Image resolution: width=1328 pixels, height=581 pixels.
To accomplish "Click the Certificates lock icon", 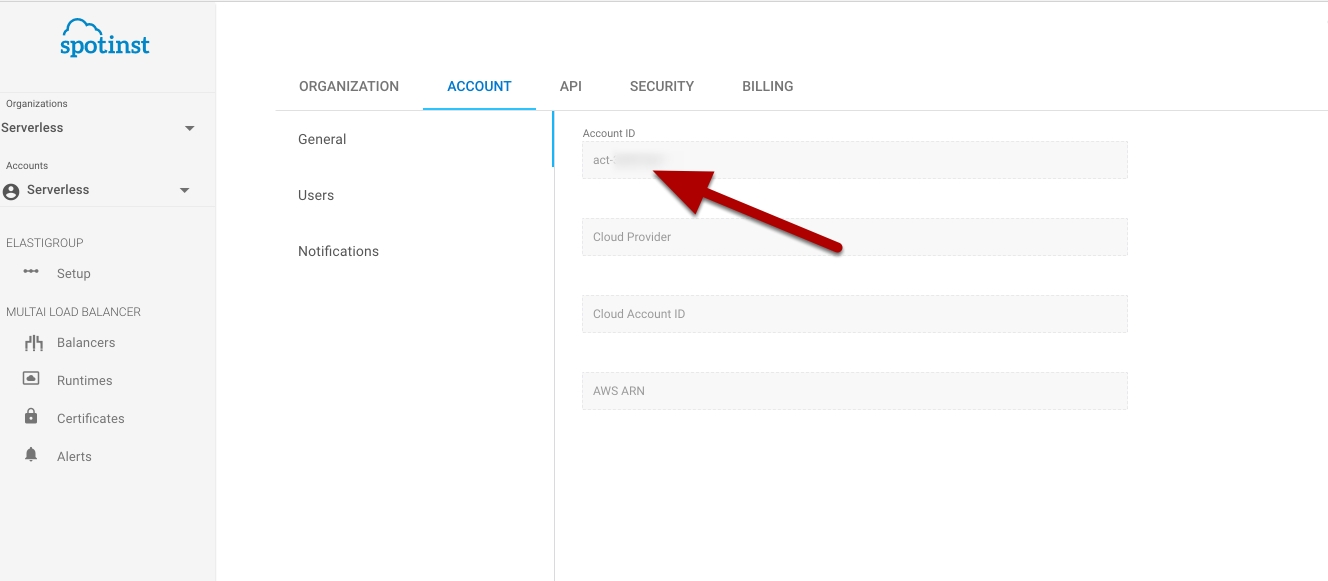I will coord(31,417).
